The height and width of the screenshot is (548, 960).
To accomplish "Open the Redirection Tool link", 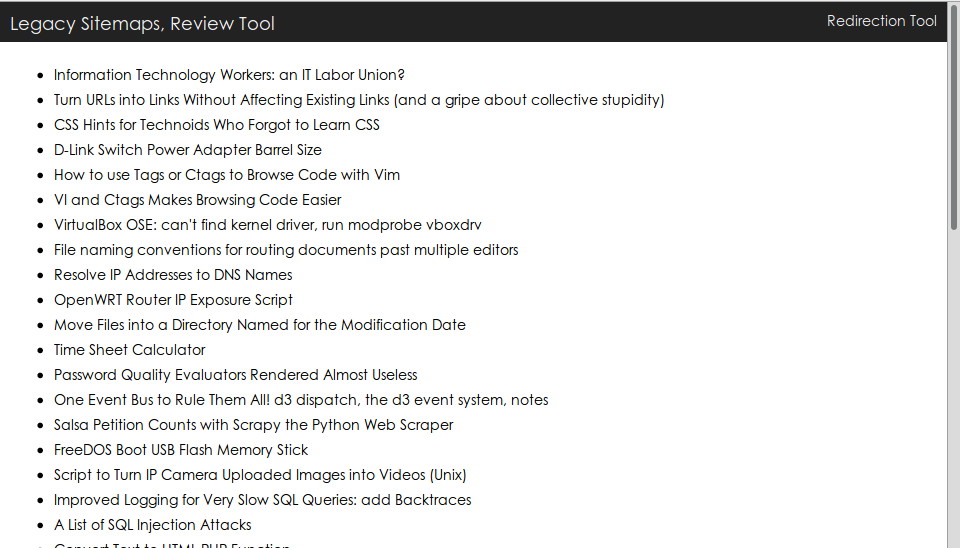I will point(881,21).
